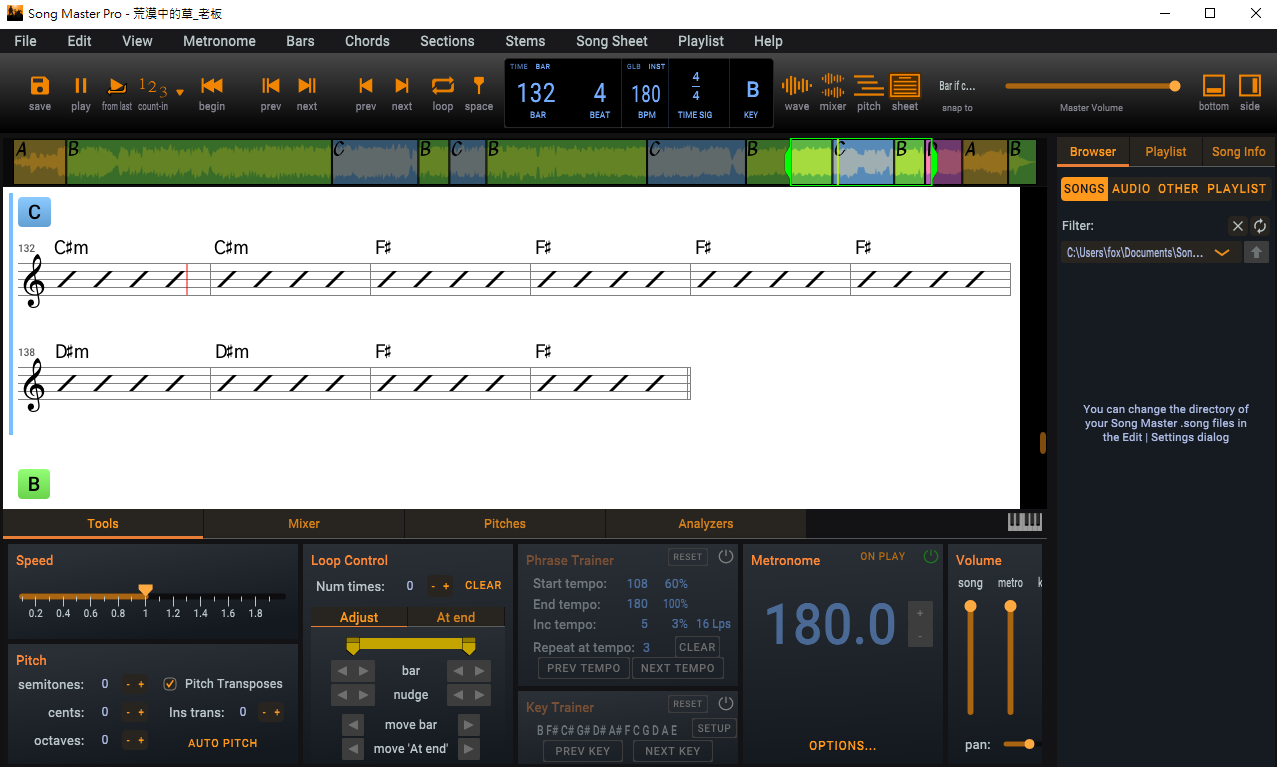Open the Stems menu
The height and width of the screenshot is (767, 1277).
[x=525, y=41]
